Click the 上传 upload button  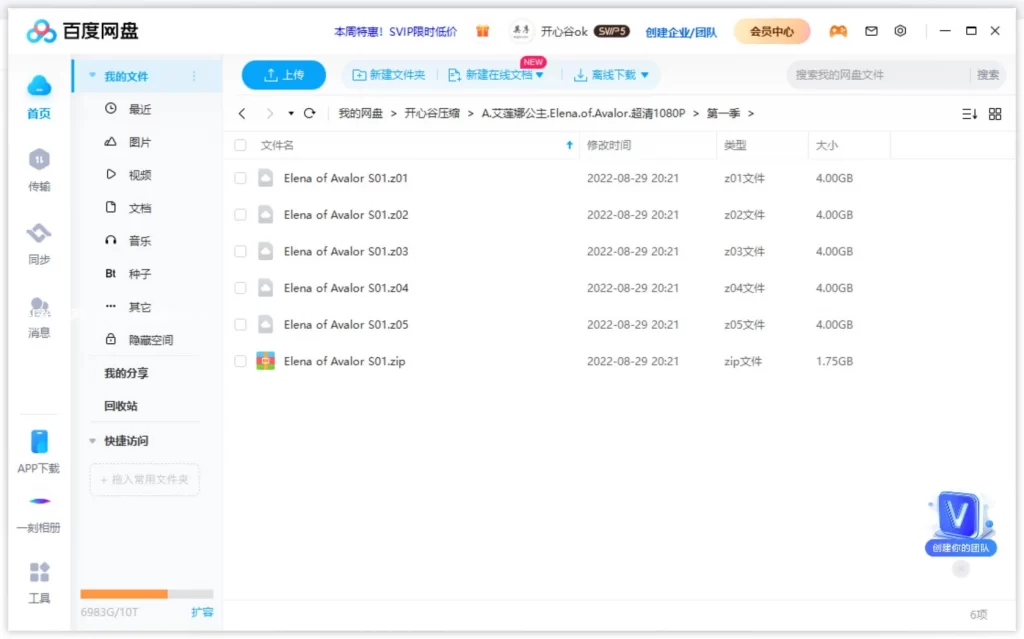click(x=283, y=75)
